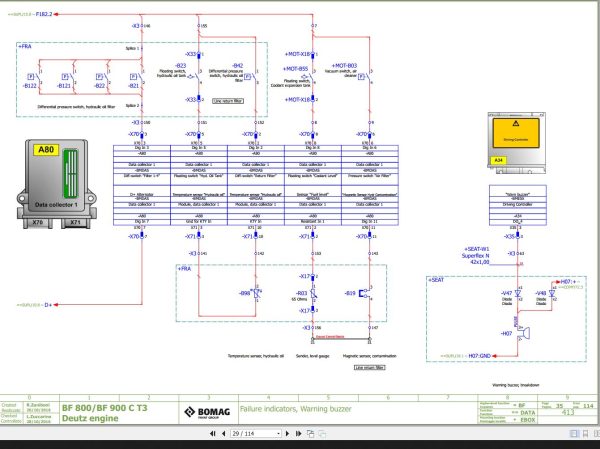Select the -R03 resistor symbol
The image size is (600, 449).
(313, 293)
